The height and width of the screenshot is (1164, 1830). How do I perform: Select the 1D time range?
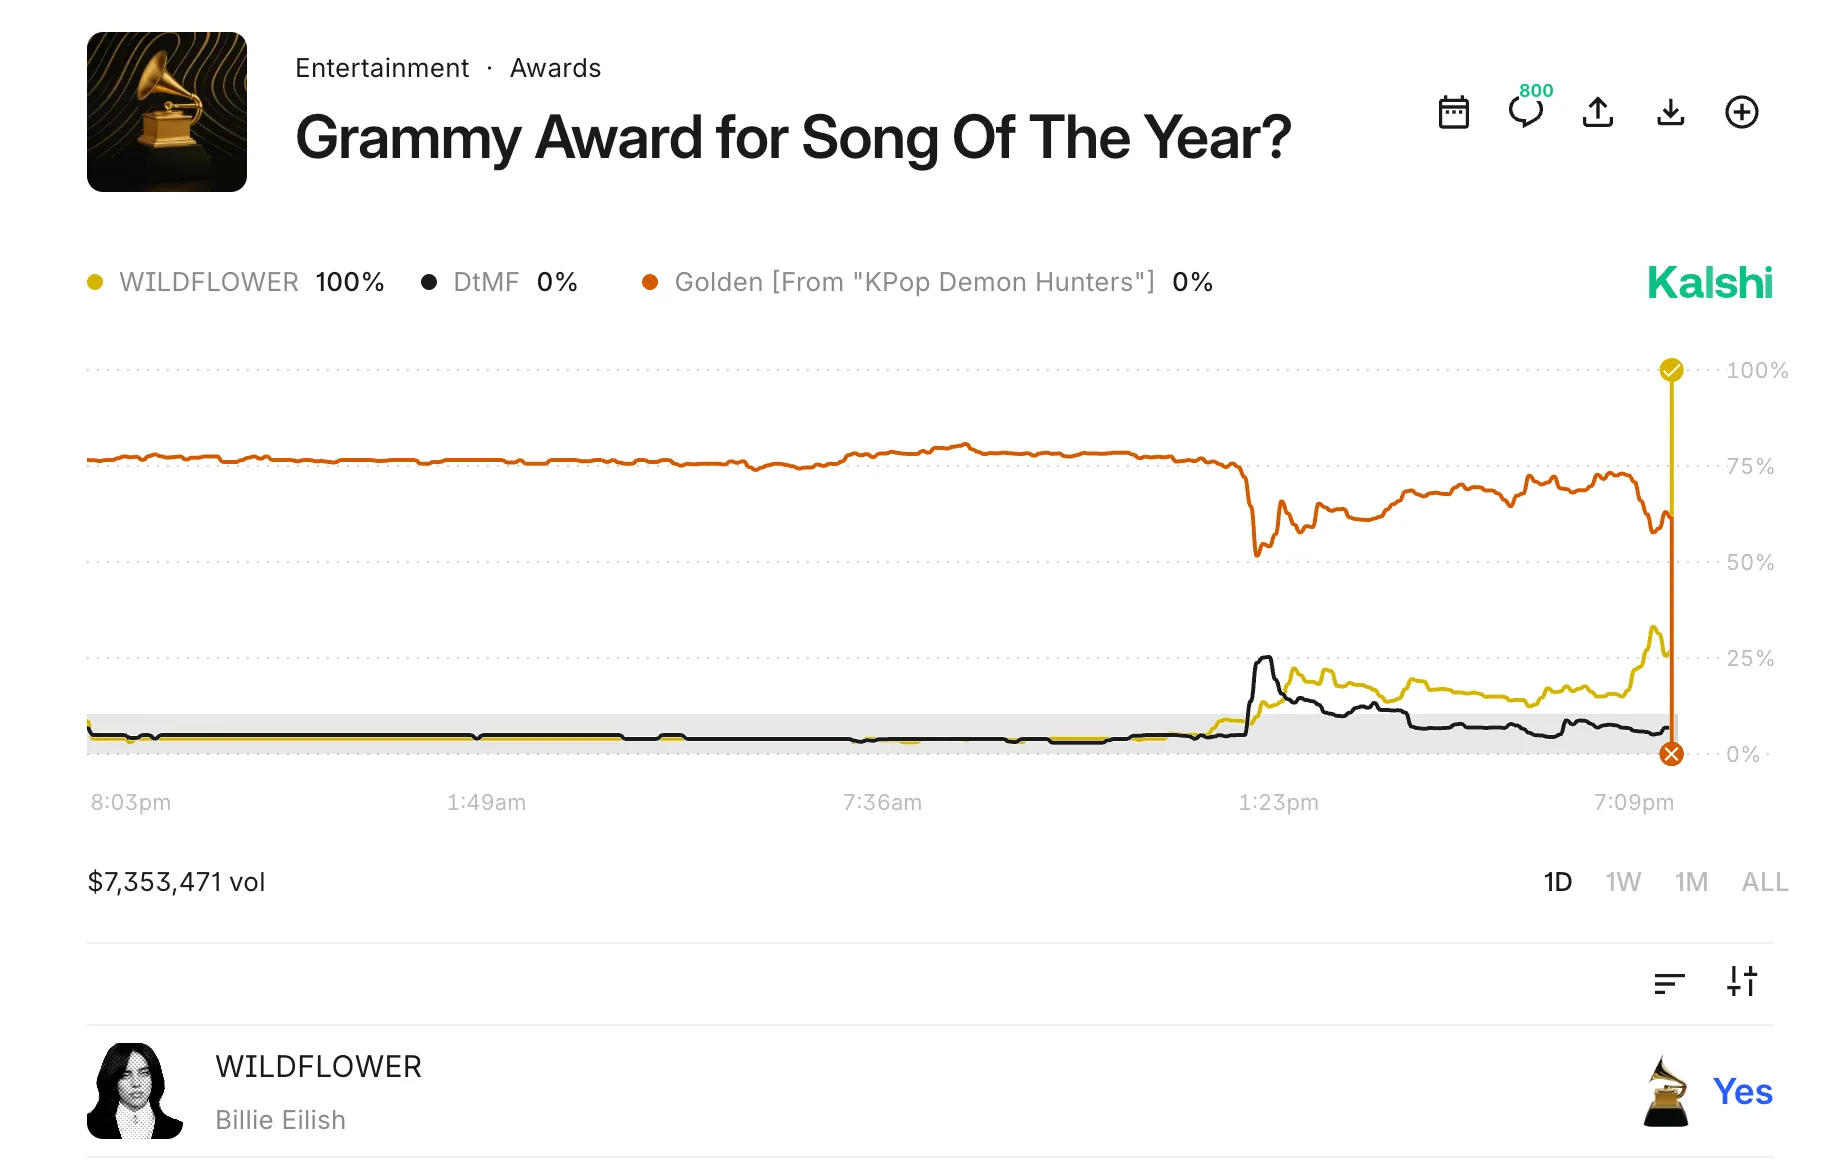pyautogui.click(x=1558, y=882)
